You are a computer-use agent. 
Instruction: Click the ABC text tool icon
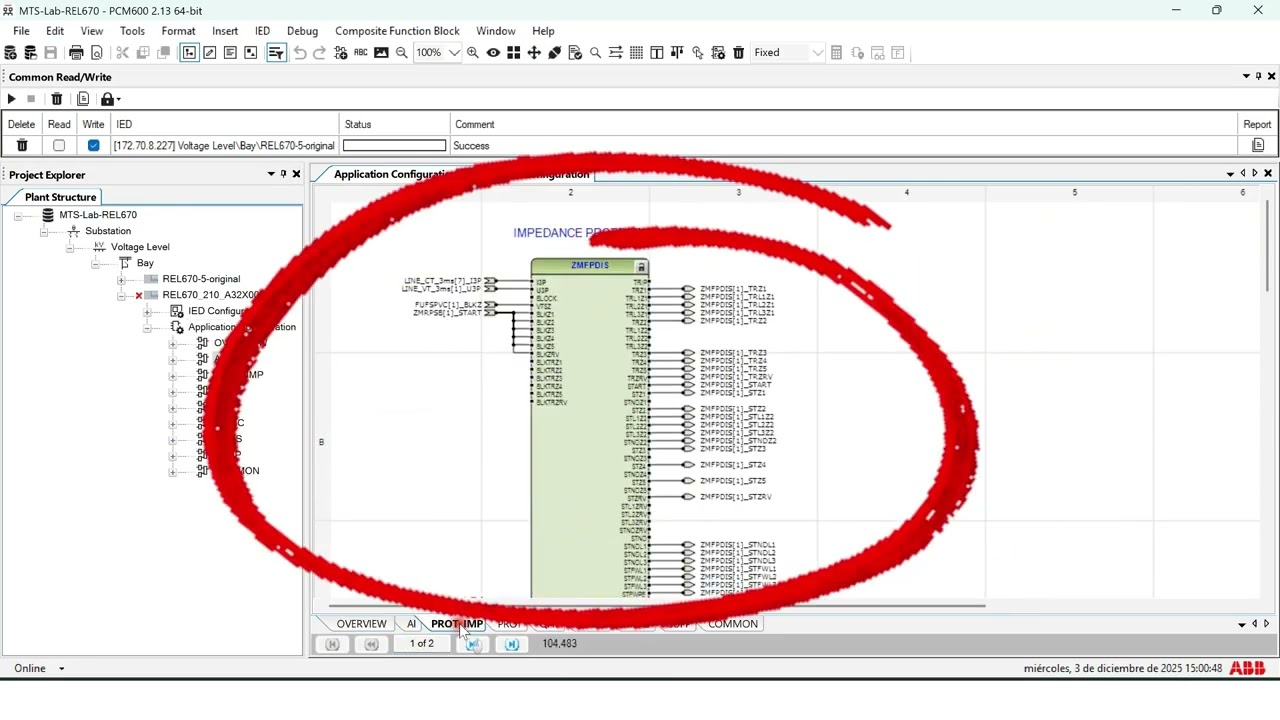tap(361, 53)
